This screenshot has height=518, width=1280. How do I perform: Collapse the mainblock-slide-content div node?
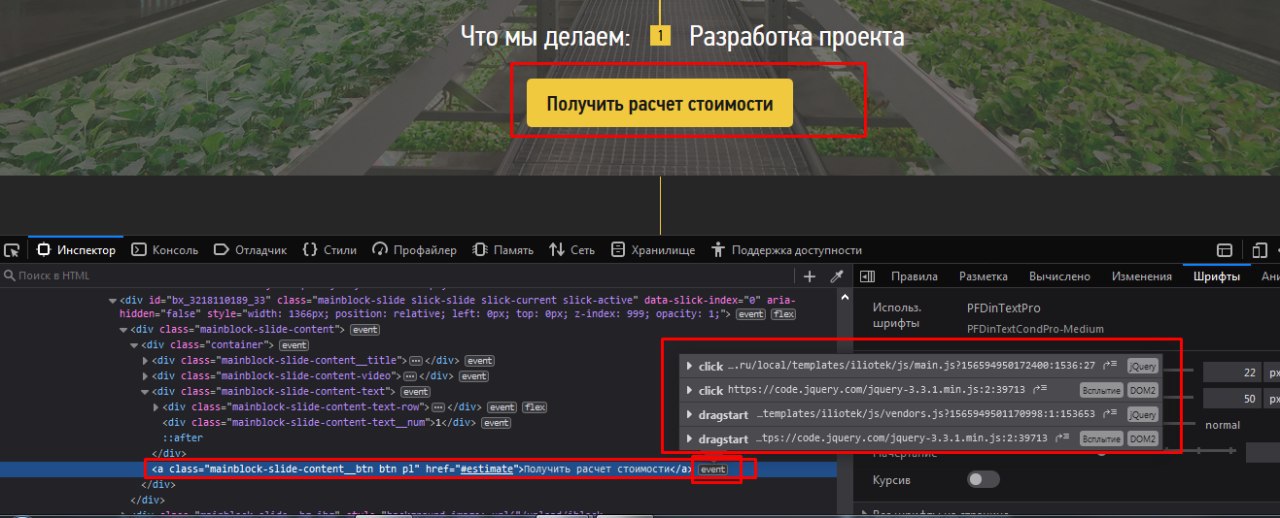pos(123,329)
